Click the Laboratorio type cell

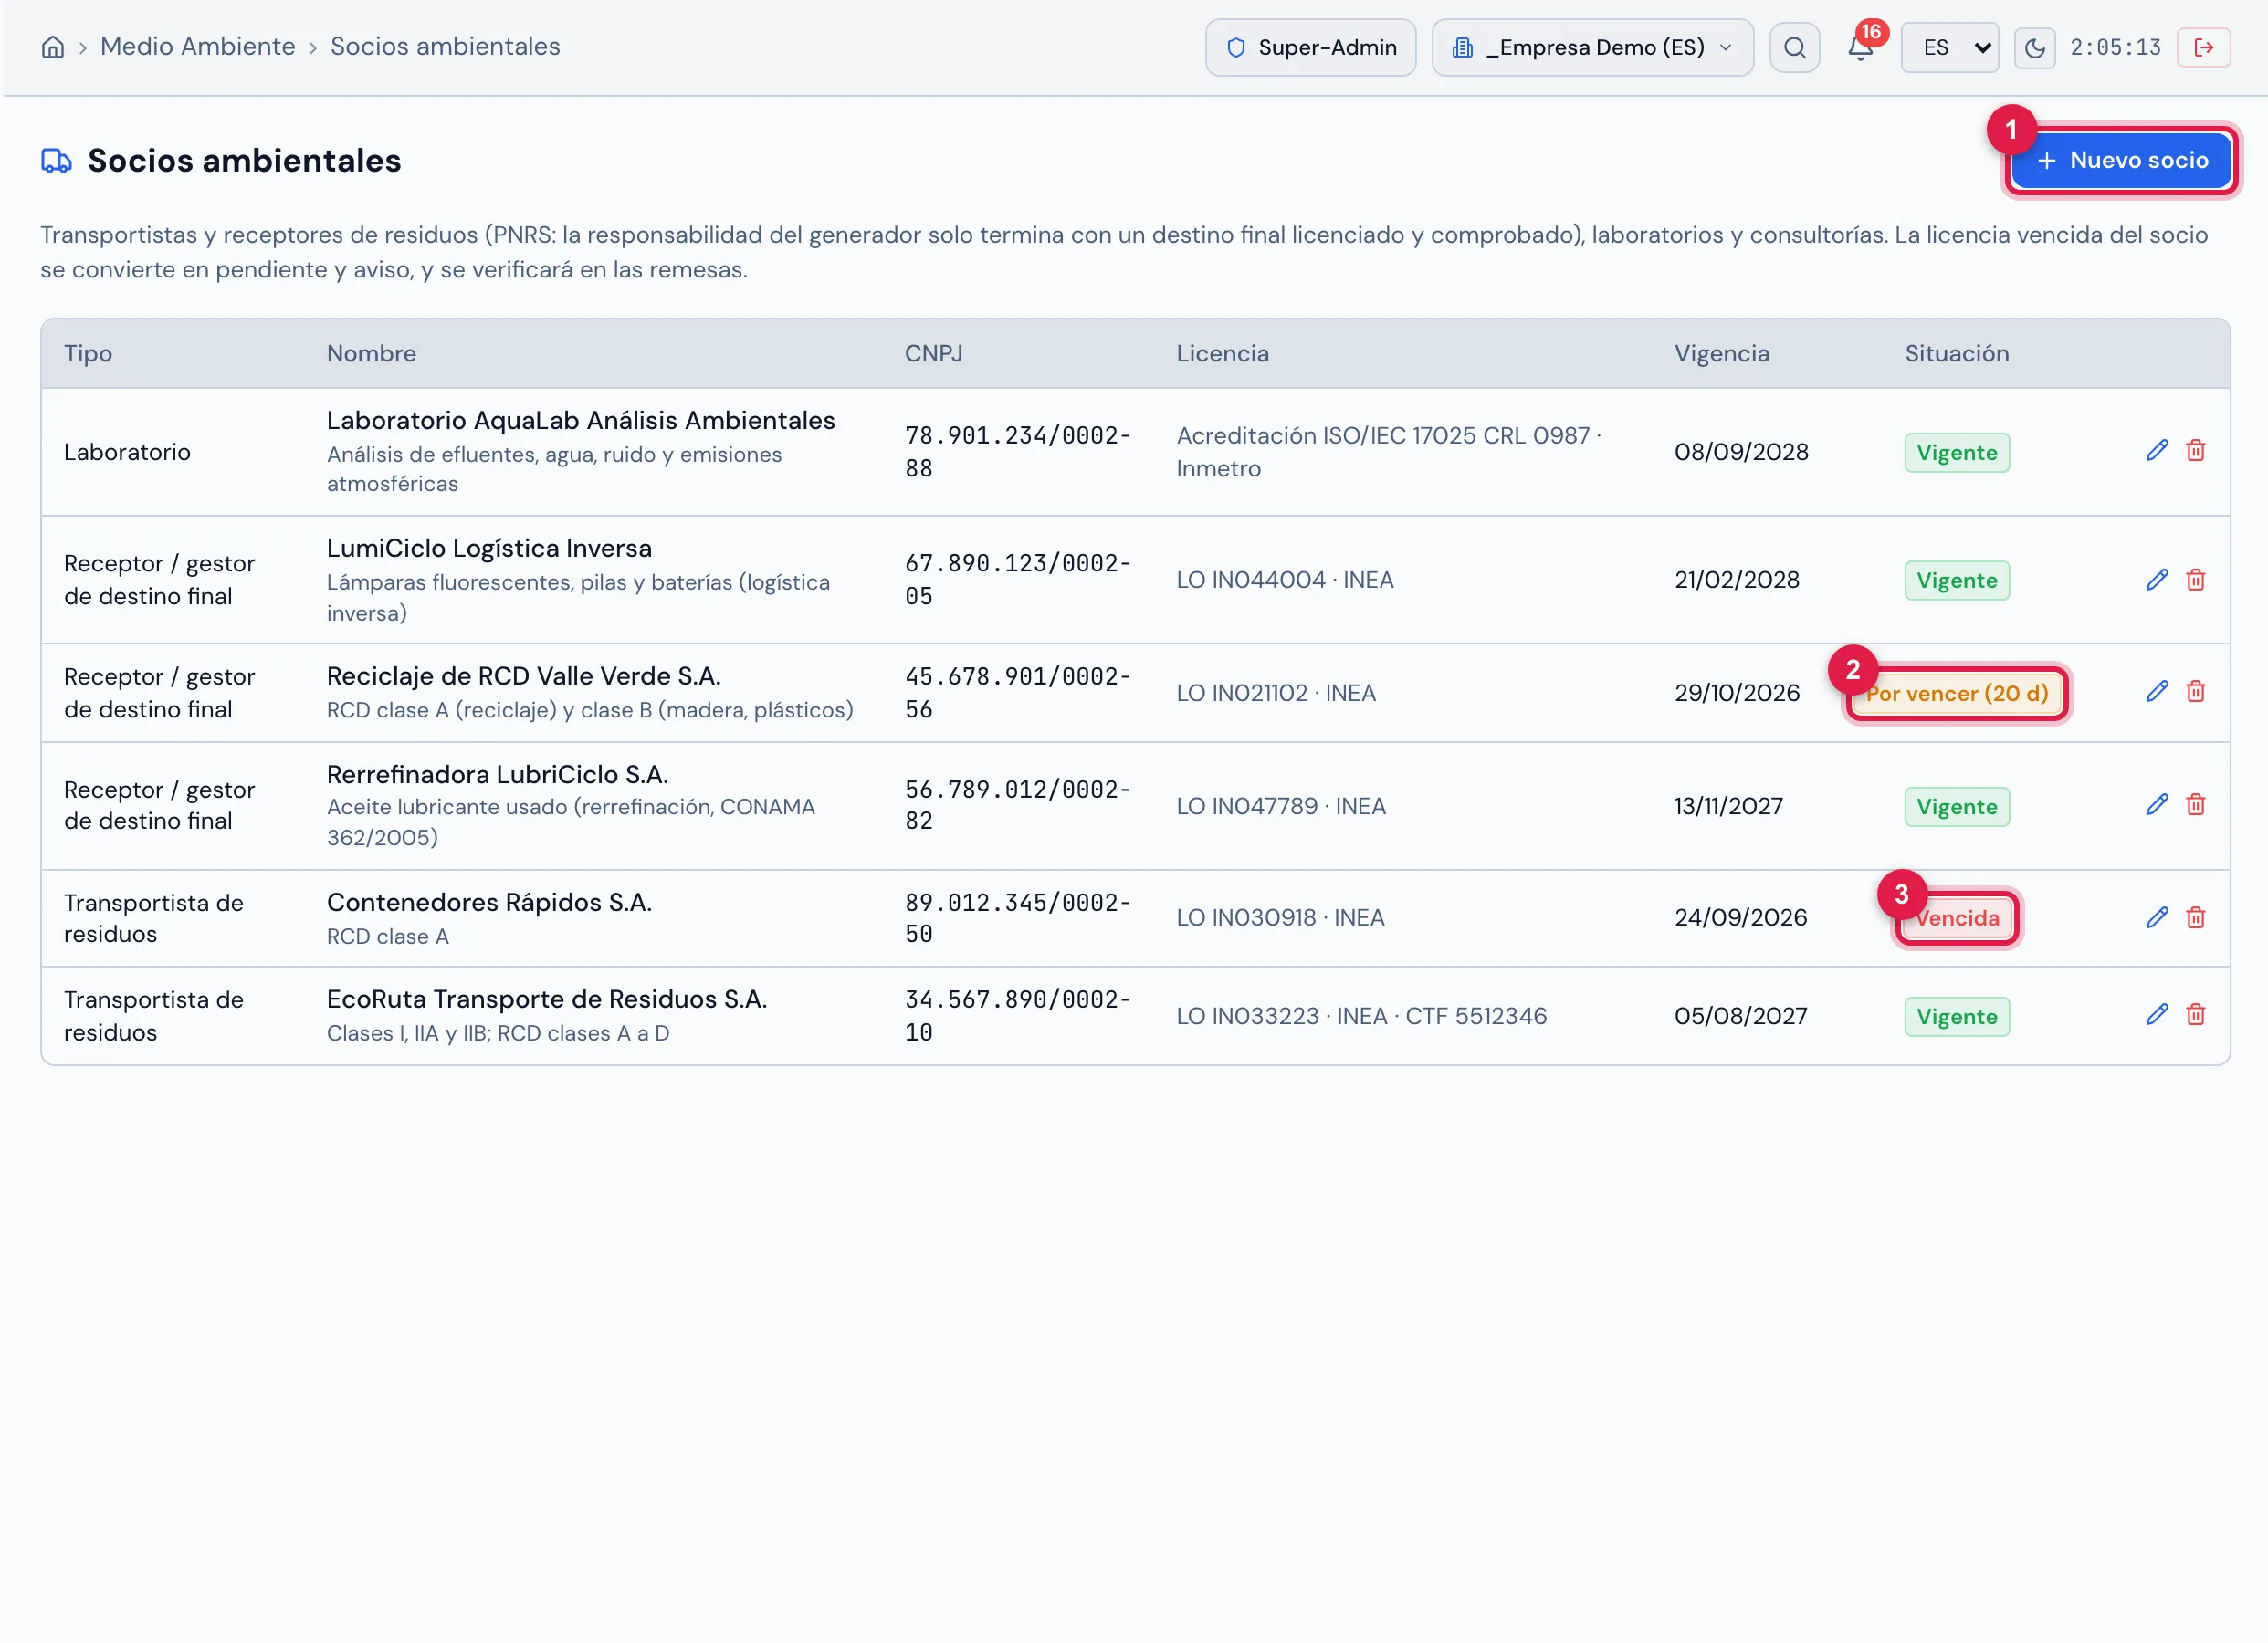click(x=127, y=452)
